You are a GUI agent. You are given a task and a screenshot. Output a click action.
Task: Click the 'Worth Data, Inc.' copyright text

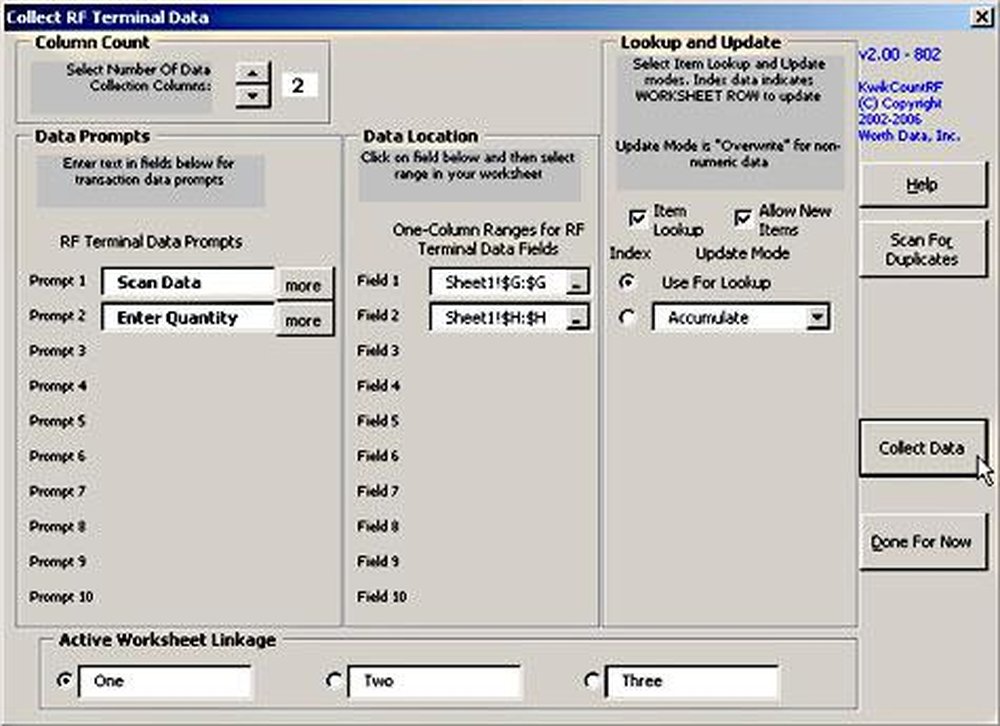pos(909,135)
